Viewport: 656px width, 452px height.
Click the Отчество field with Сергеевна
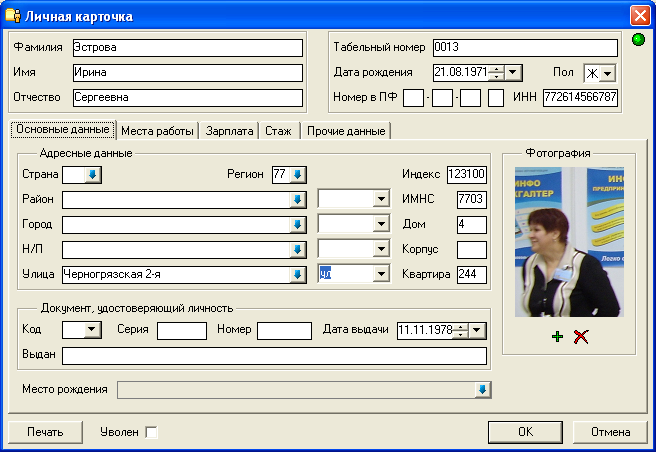click(x=187, y=98)
